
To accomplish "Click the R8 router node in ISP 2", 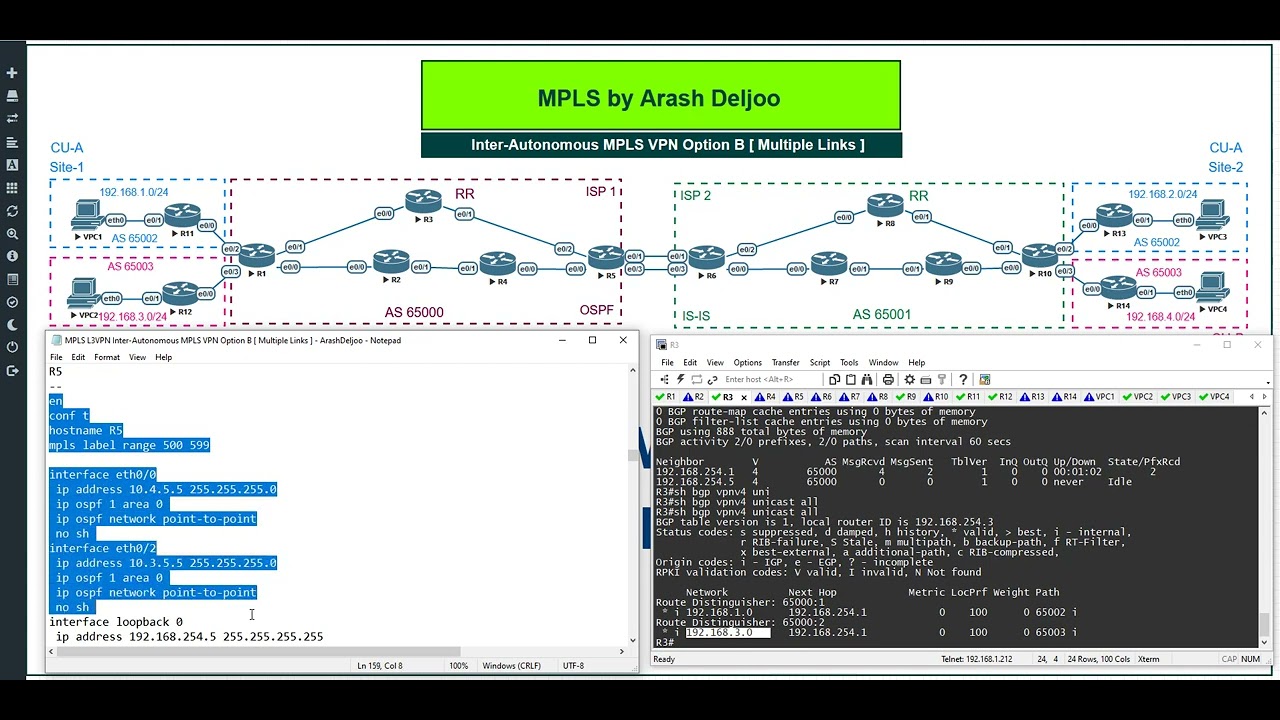I will [x=886, y=205].
